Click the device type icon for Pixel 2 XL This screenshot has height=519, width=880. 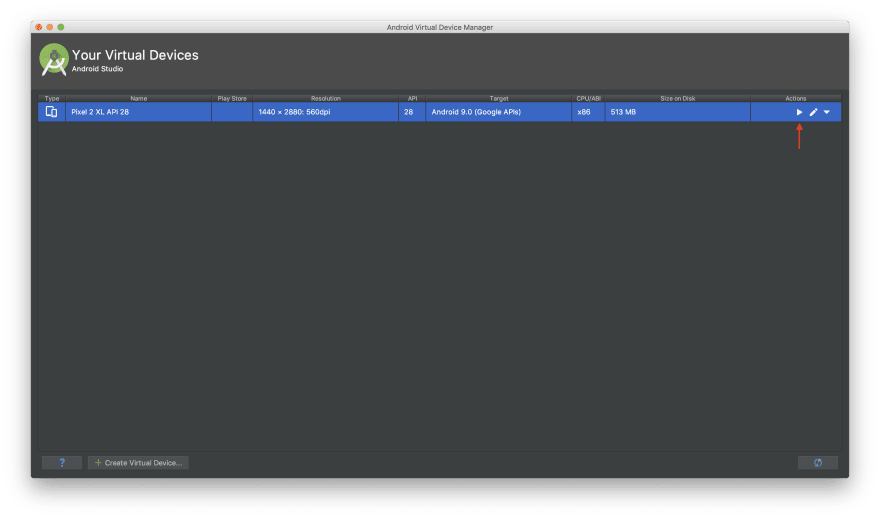point(51,112)
